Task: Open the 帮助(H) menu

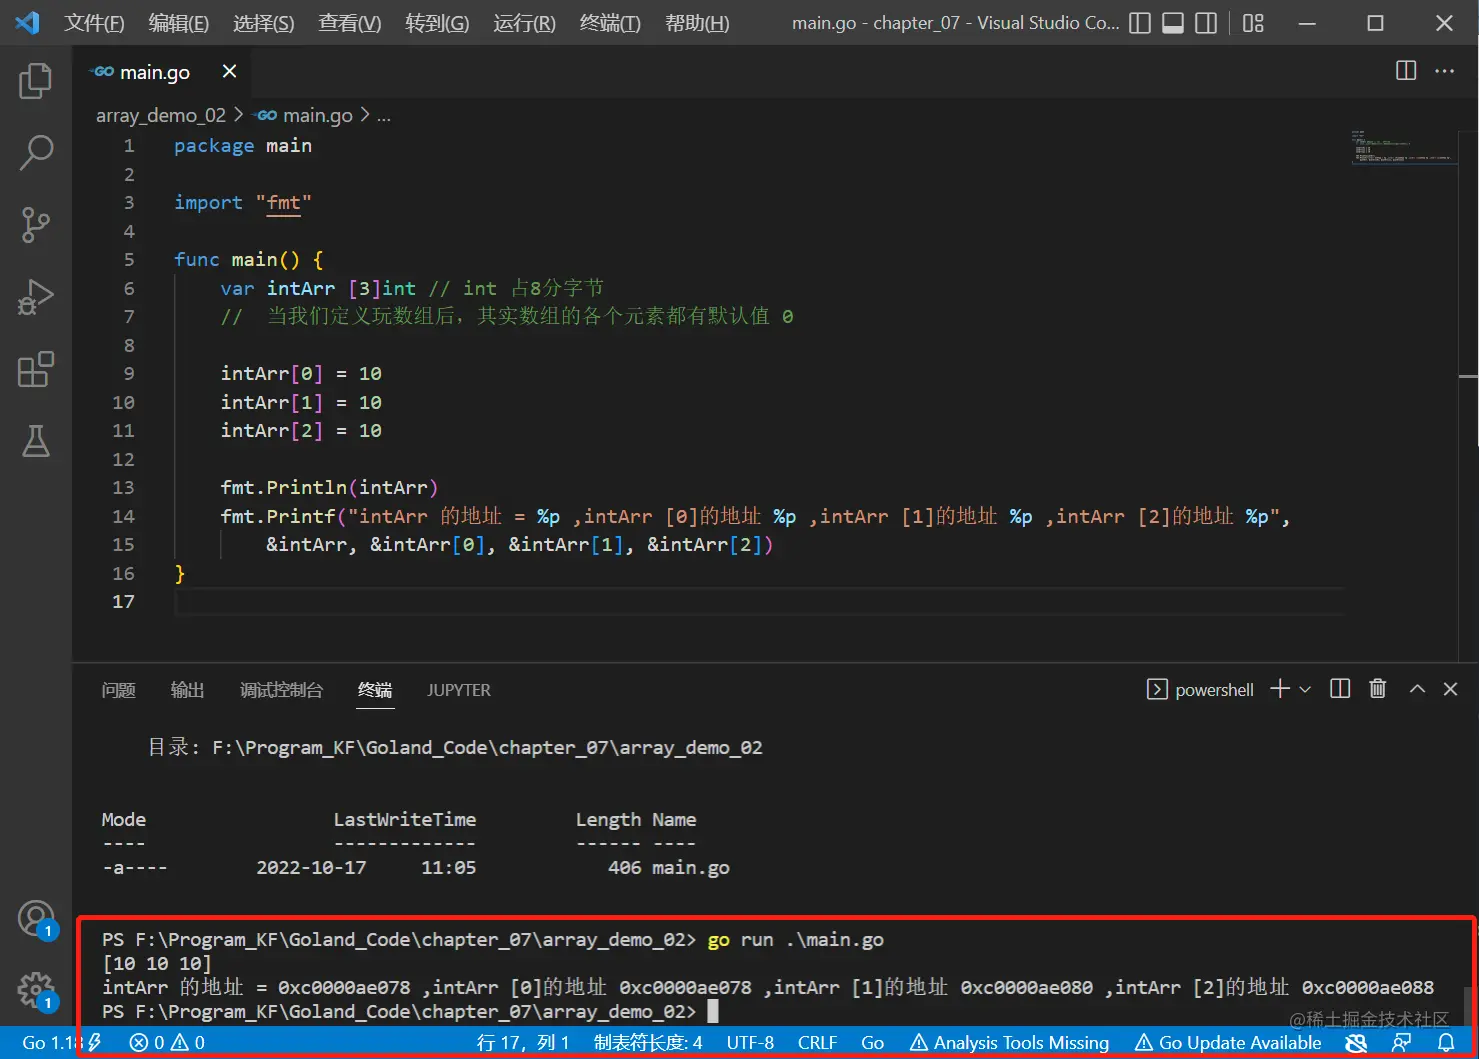Action: click(x=697, y=23)
